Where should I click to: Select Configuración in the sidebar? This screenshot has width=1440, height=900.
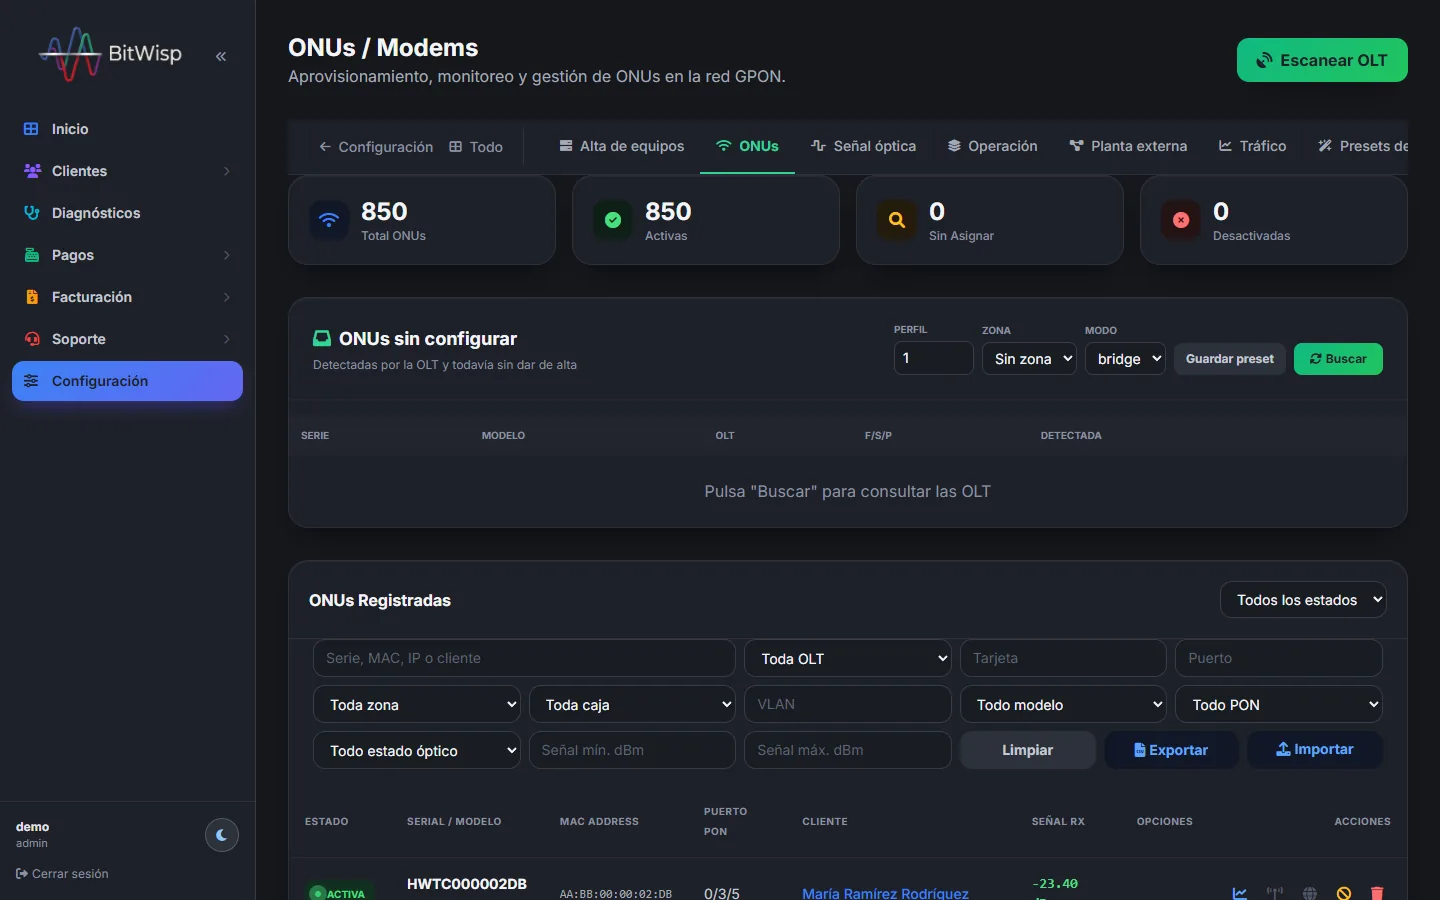pos(127,381)
